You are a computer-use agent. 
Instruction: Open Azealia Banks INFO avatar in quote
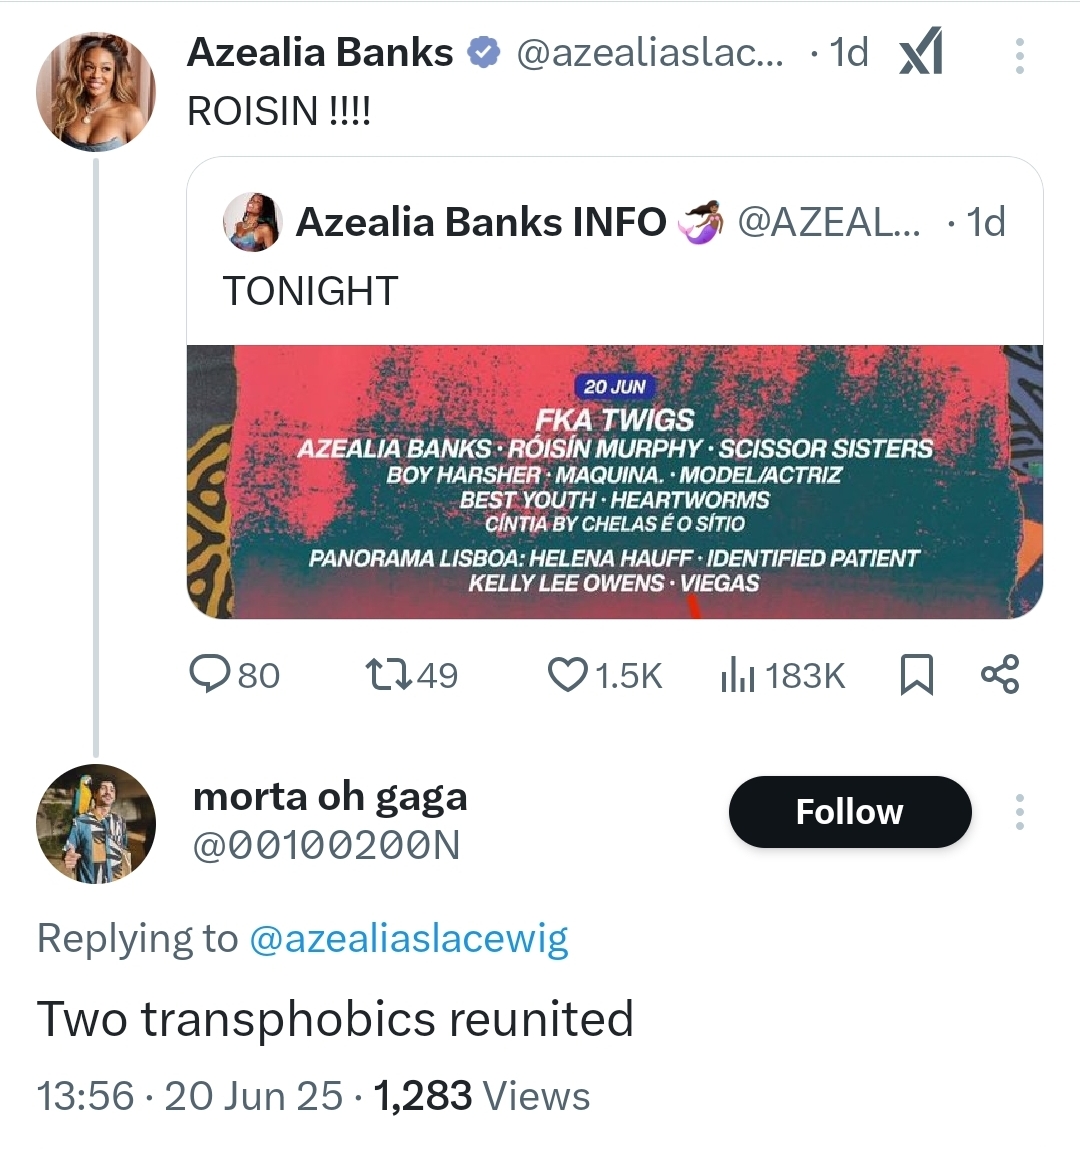252,222
